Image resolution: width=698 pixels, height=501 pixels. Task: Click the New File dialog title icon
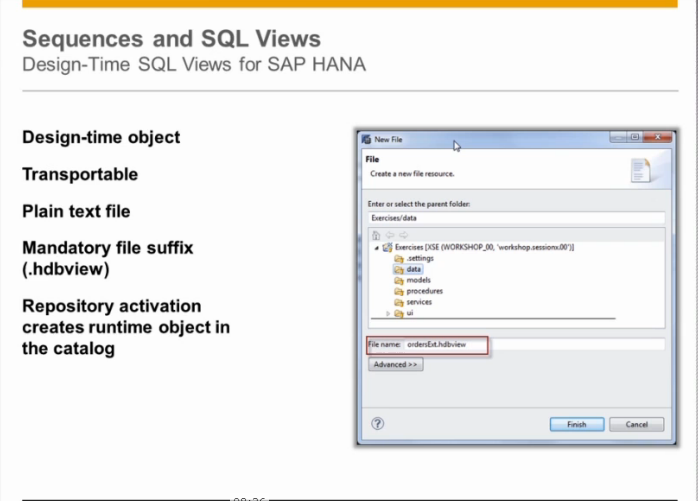[x=367, y=139]
